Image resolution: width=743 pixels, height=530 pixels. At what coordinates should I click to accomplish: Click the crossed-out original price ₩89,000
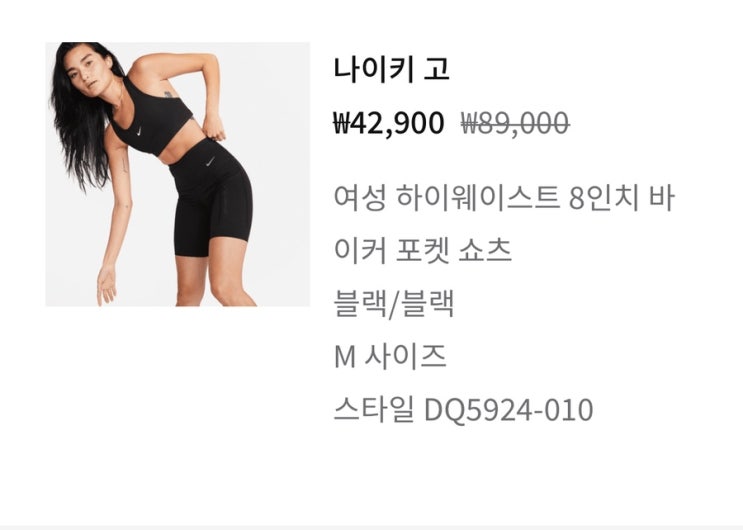pos(515,123)
